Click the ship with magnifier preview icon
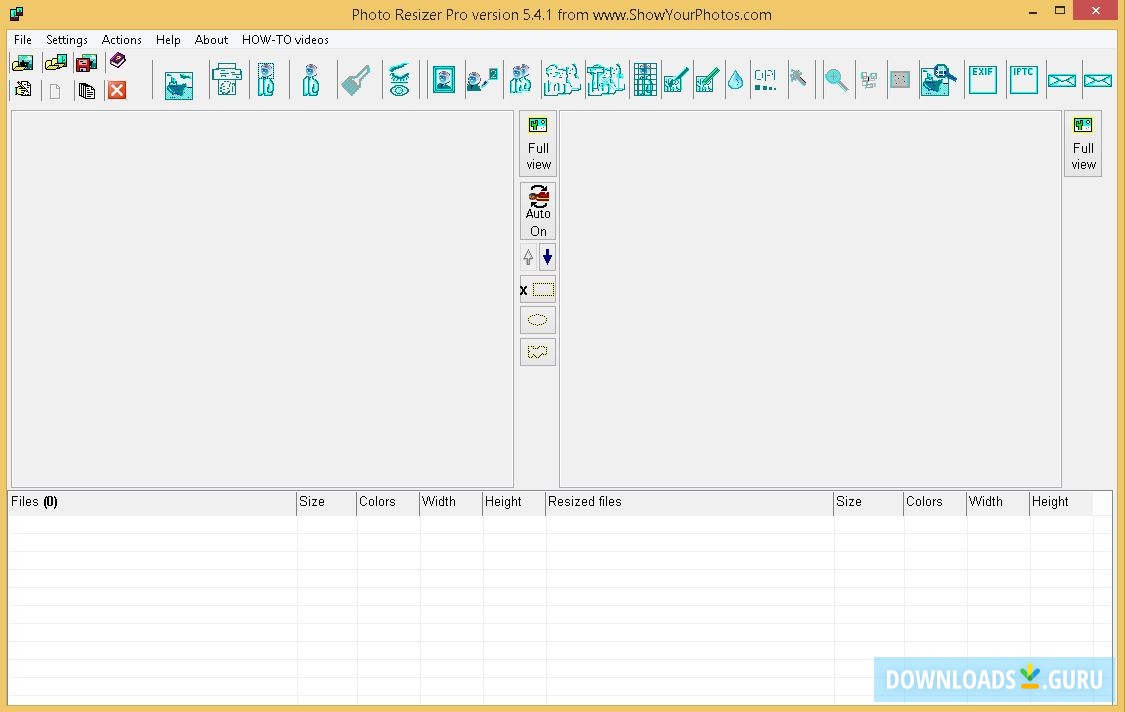 click(938, 80)
